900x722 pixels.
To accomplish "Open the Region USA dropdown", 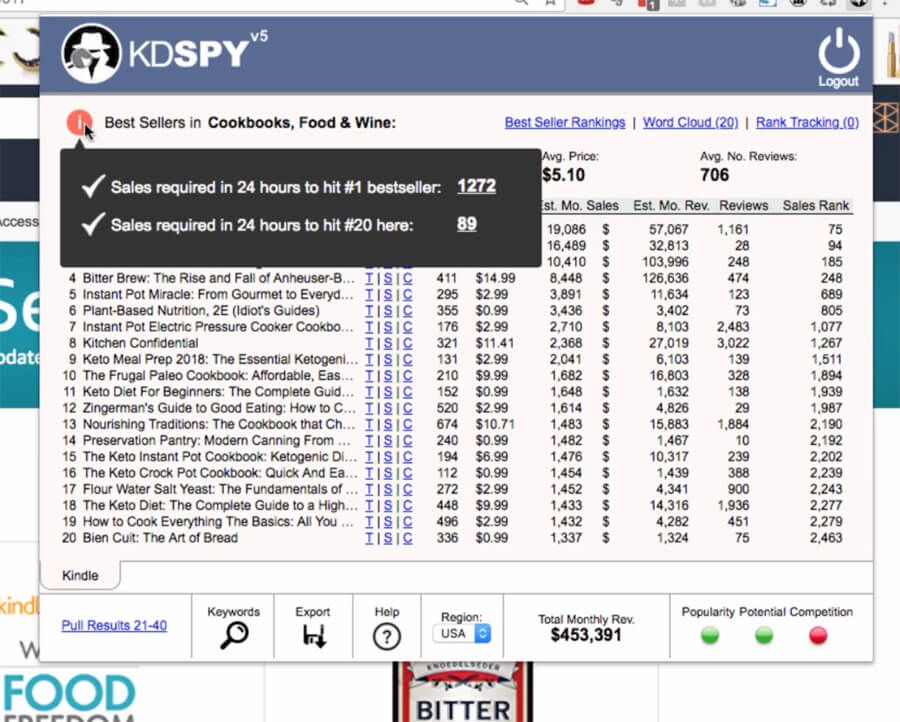I will pyautogui.click(x=462, y=634).
